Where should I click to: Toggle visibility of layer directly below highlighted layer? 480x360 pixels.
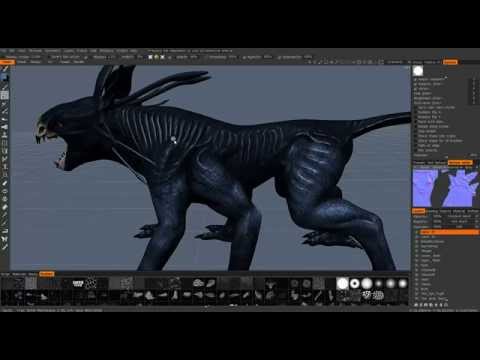pos(416,237)
